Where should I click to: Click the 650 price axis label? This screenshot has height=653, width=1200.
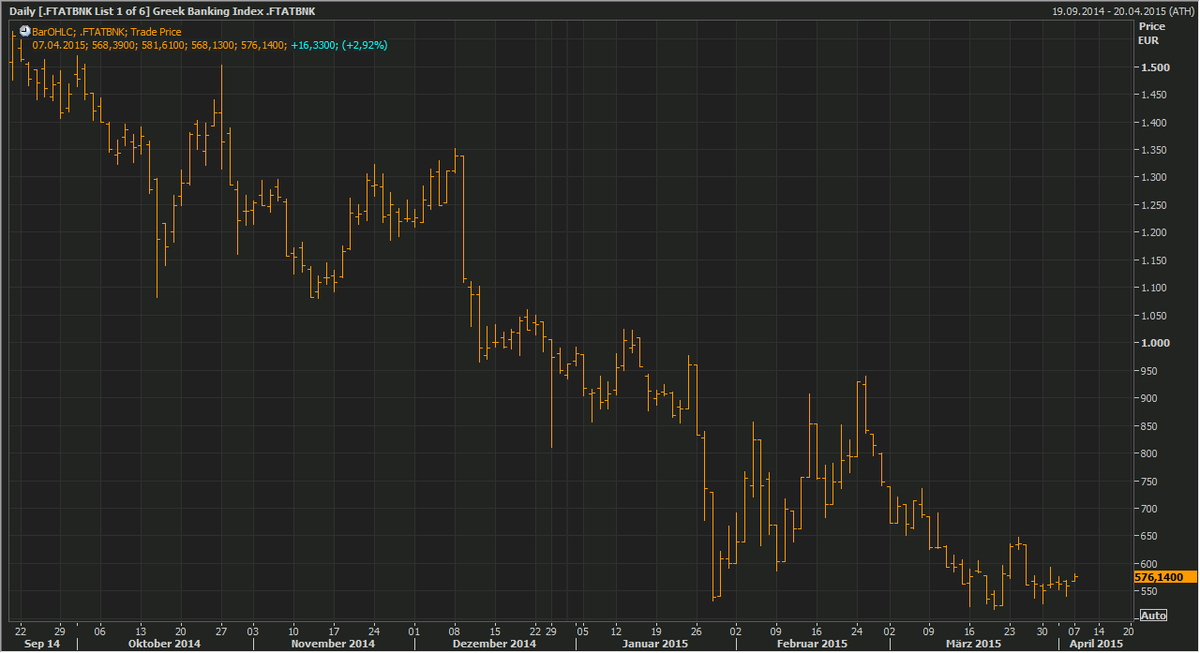[x=1150, y=536]
